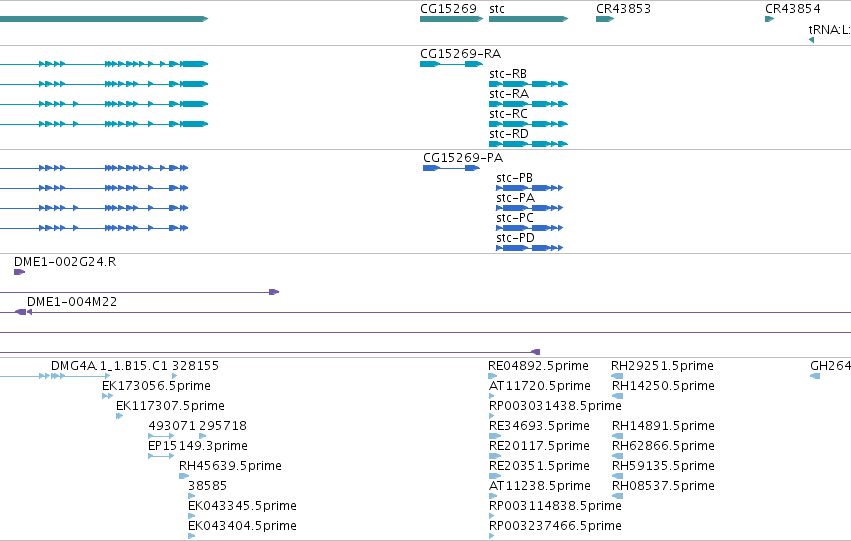Select the stc-PB coding sequence

[x=529, y=188]
